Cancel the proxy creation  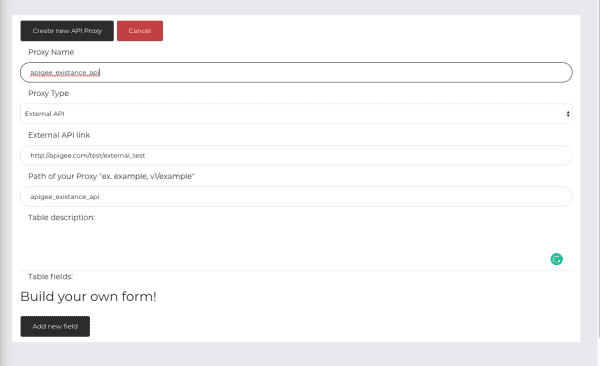[140, 31]
